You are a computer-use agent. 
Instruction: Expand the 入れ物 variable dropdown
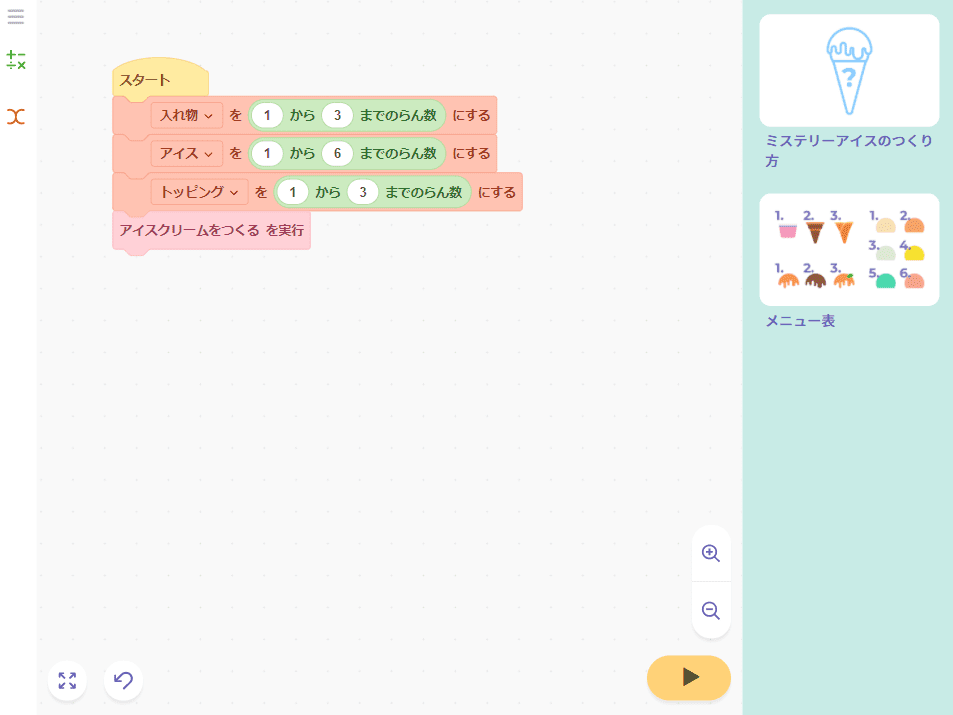187,116
